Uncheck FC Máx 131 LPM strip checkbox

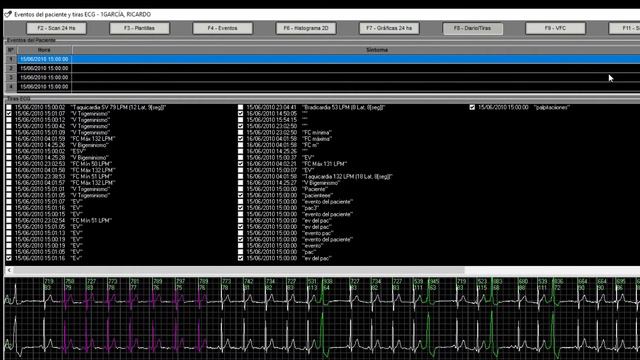pos(240,164)
